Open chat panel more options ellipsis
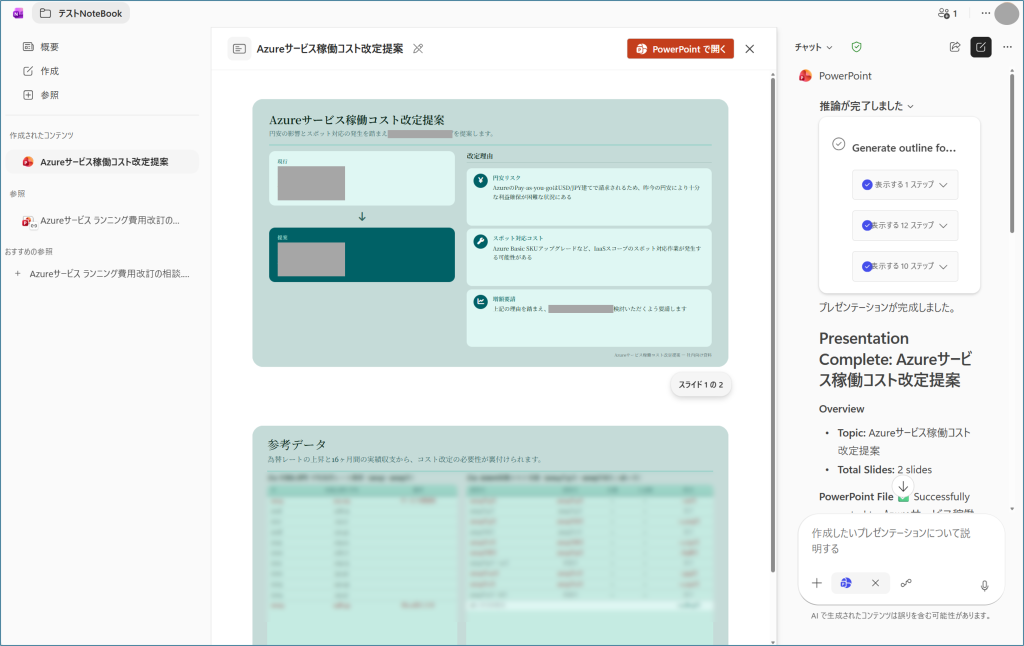Image resolution: width=1024 pixels, height=646 pixels. tap(1008, 47)
